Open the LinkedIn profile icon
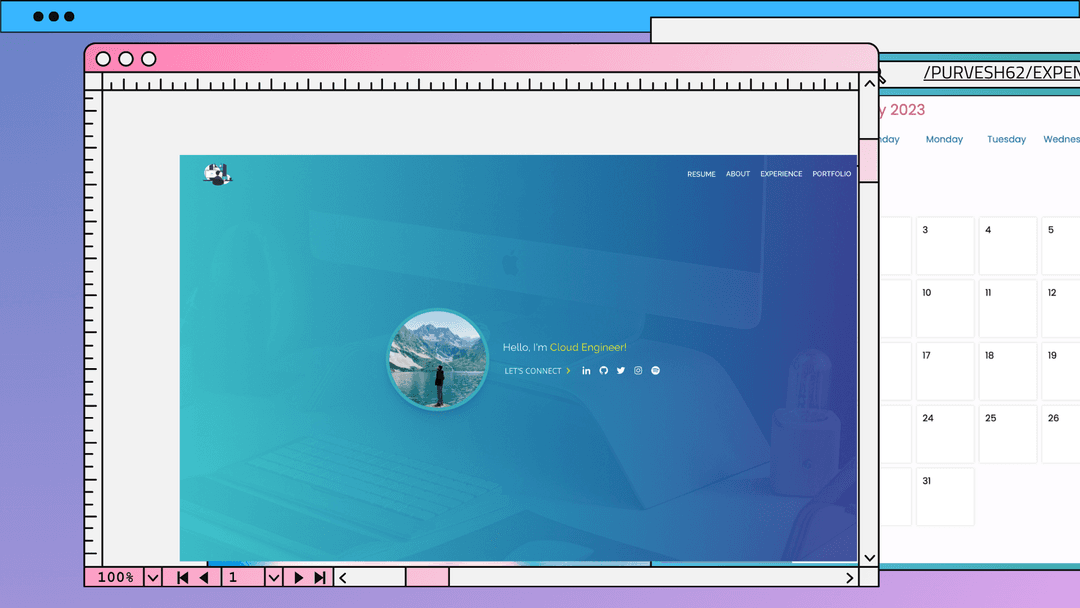Viewport: 1080px width, 608px height. tap(586, 371)
